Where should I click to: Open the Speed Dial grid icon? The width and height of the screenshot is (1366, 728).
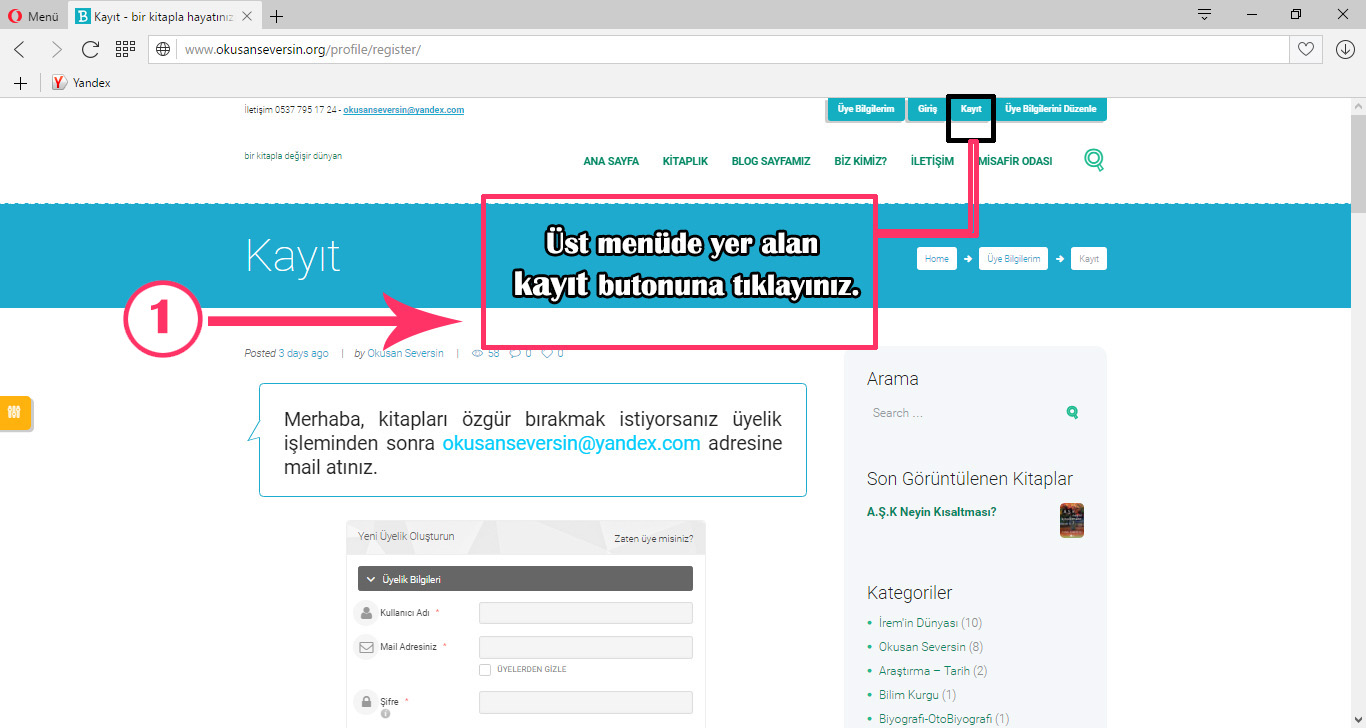(x=125, y=49)
